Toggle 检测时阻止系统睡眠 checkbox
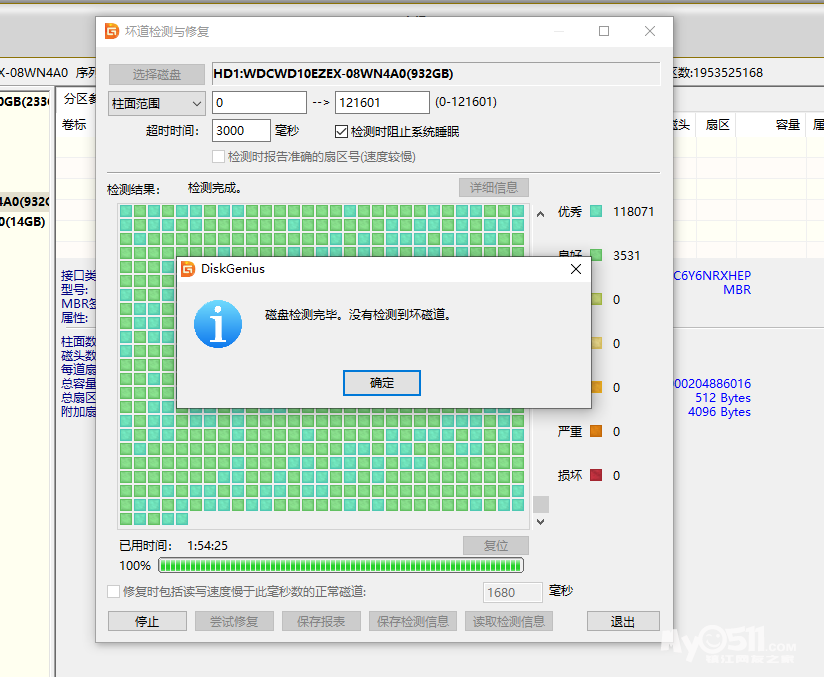Image resolution: width=824 pixels, height=677 pixels. tap(341, 131)
